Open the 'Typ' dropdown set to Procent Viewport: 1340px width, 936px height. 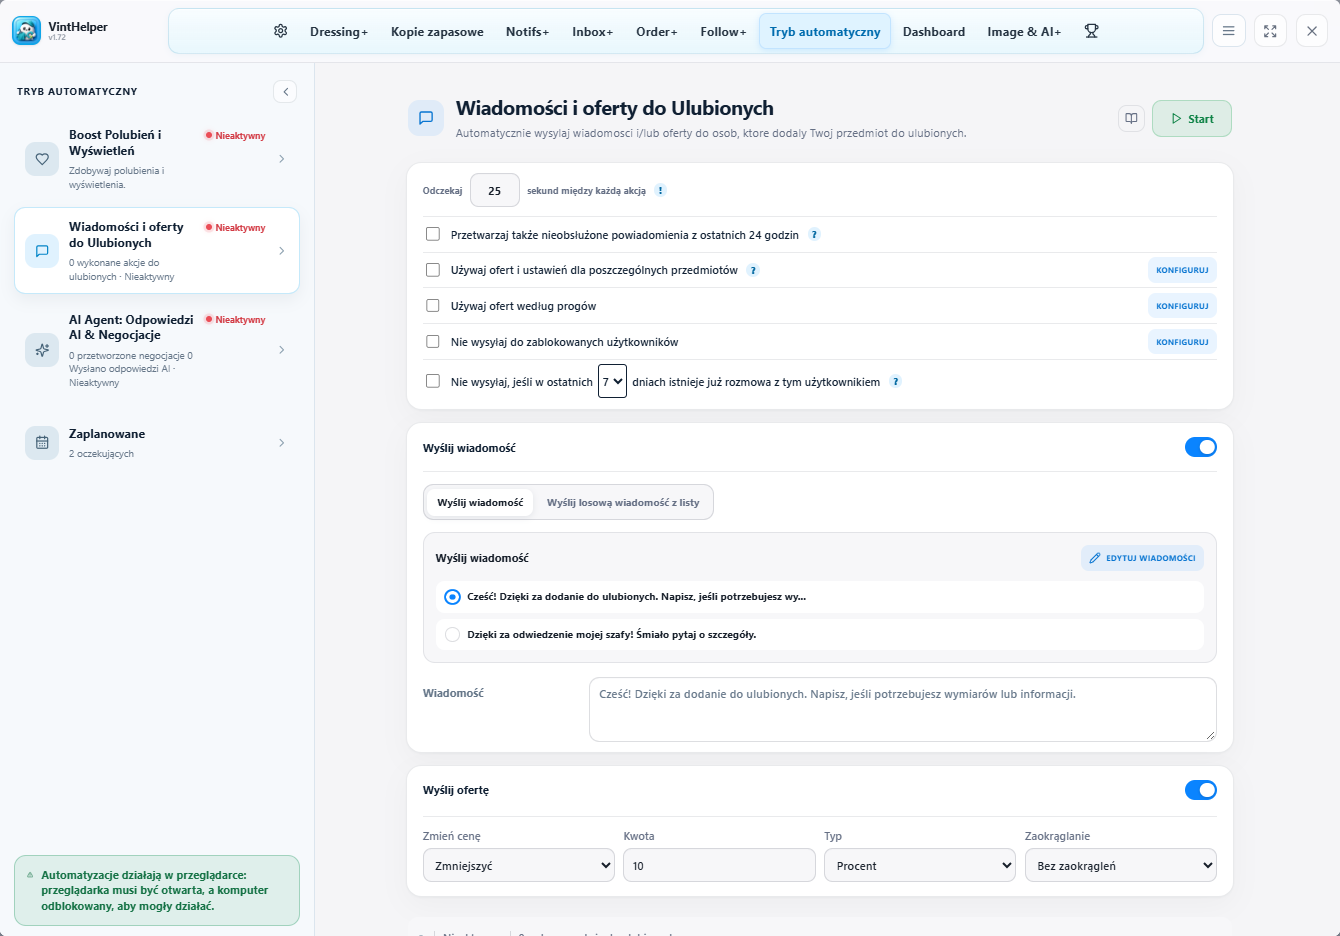pos(920,865)
